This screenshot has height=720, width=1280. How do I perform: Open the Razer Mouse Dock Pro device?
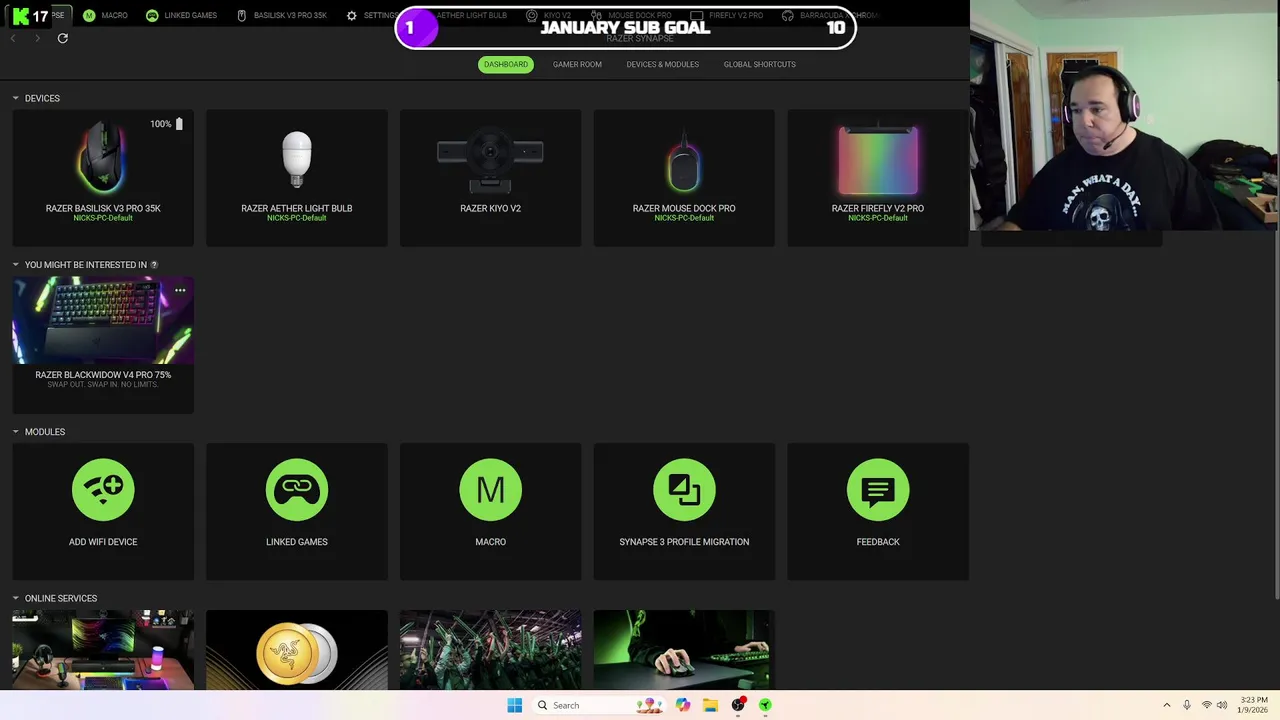[x=684, y=177]
